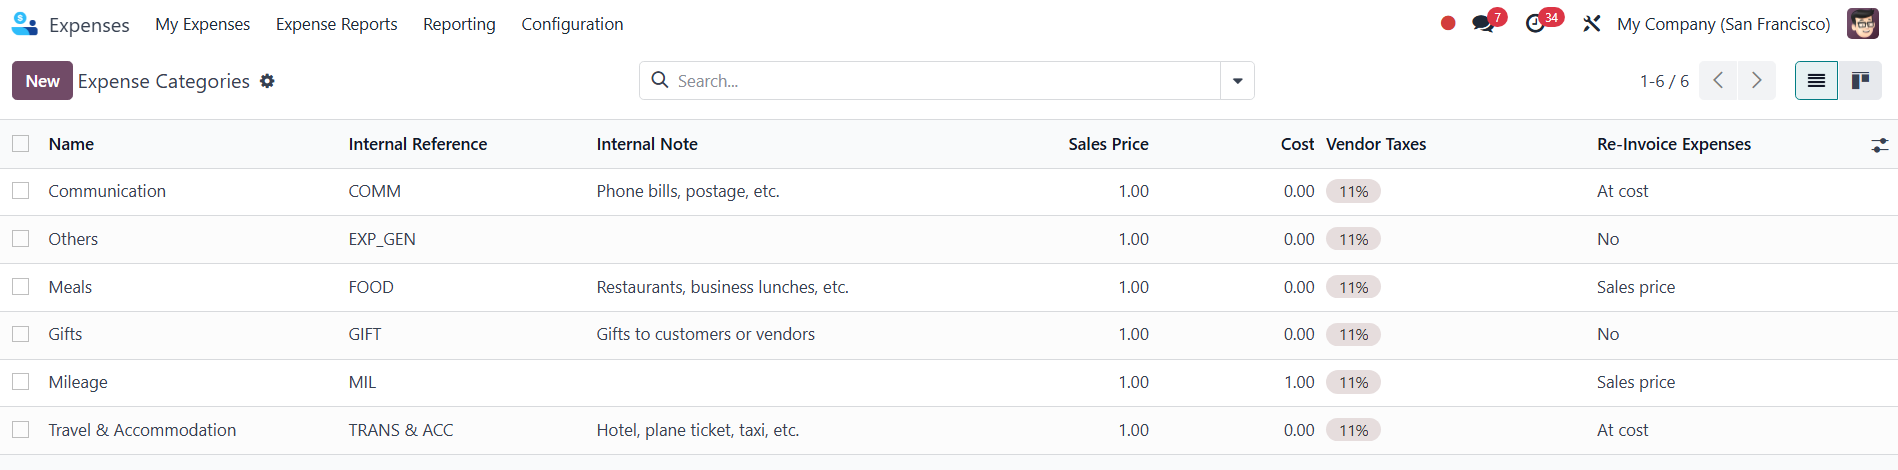
Task: Open the user avatar menu
Action: [x=1863, y=24]
